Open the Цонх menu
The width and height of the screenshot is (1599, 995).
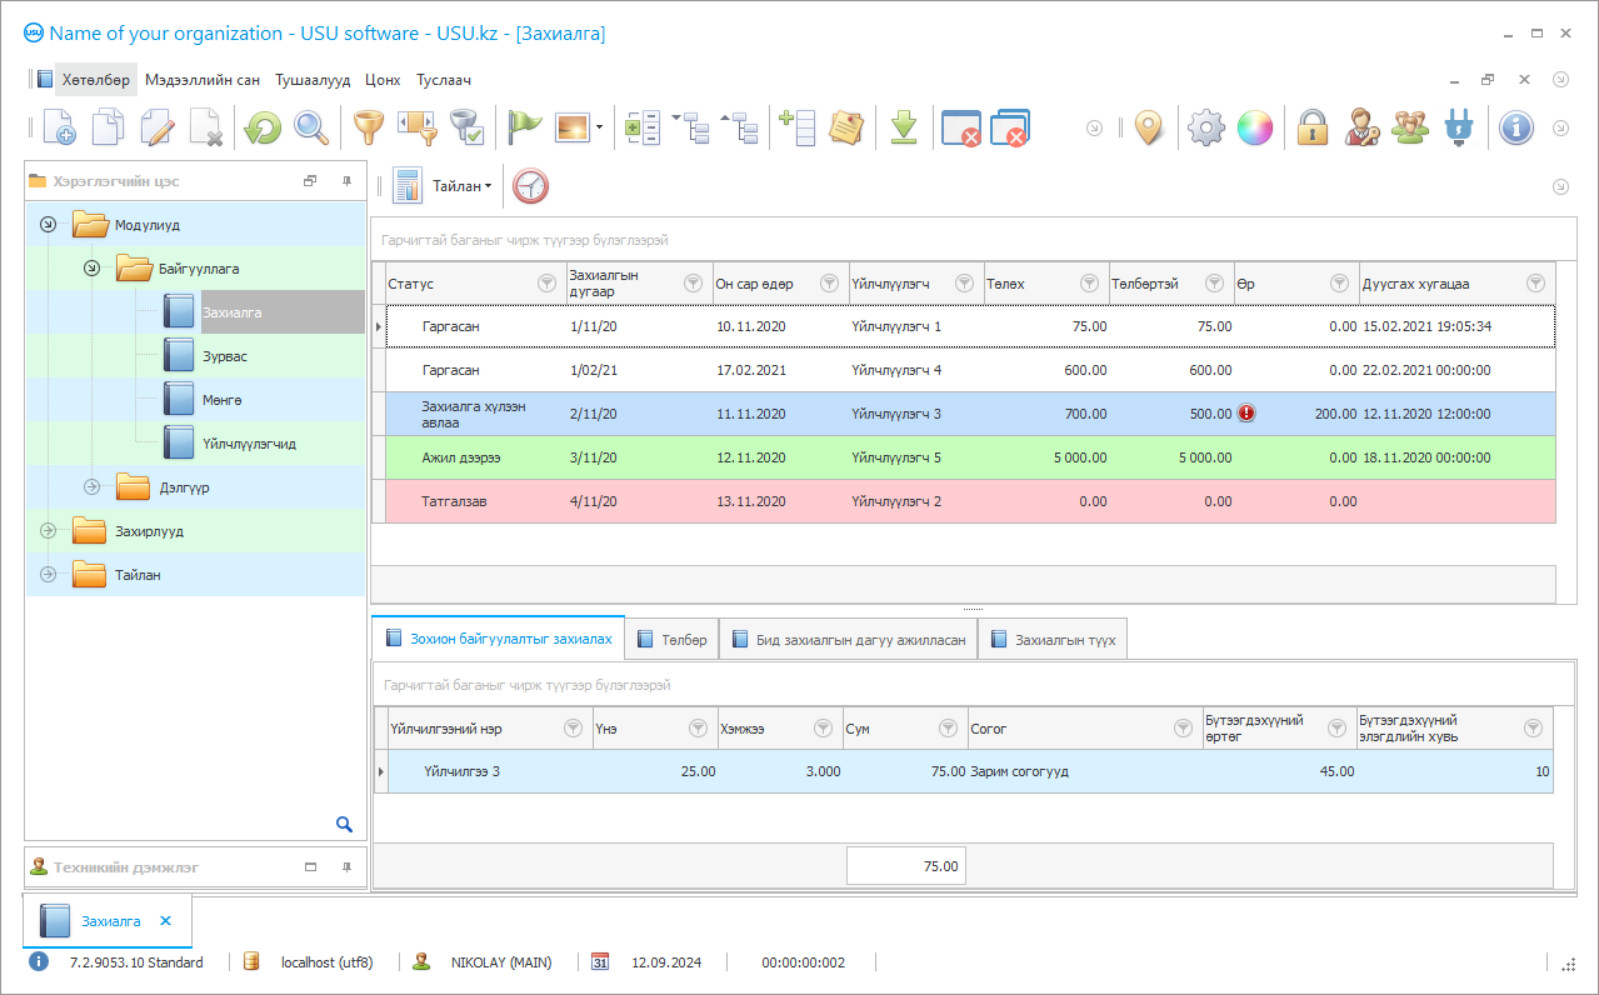pyautogui.click(x=383, y=80)
